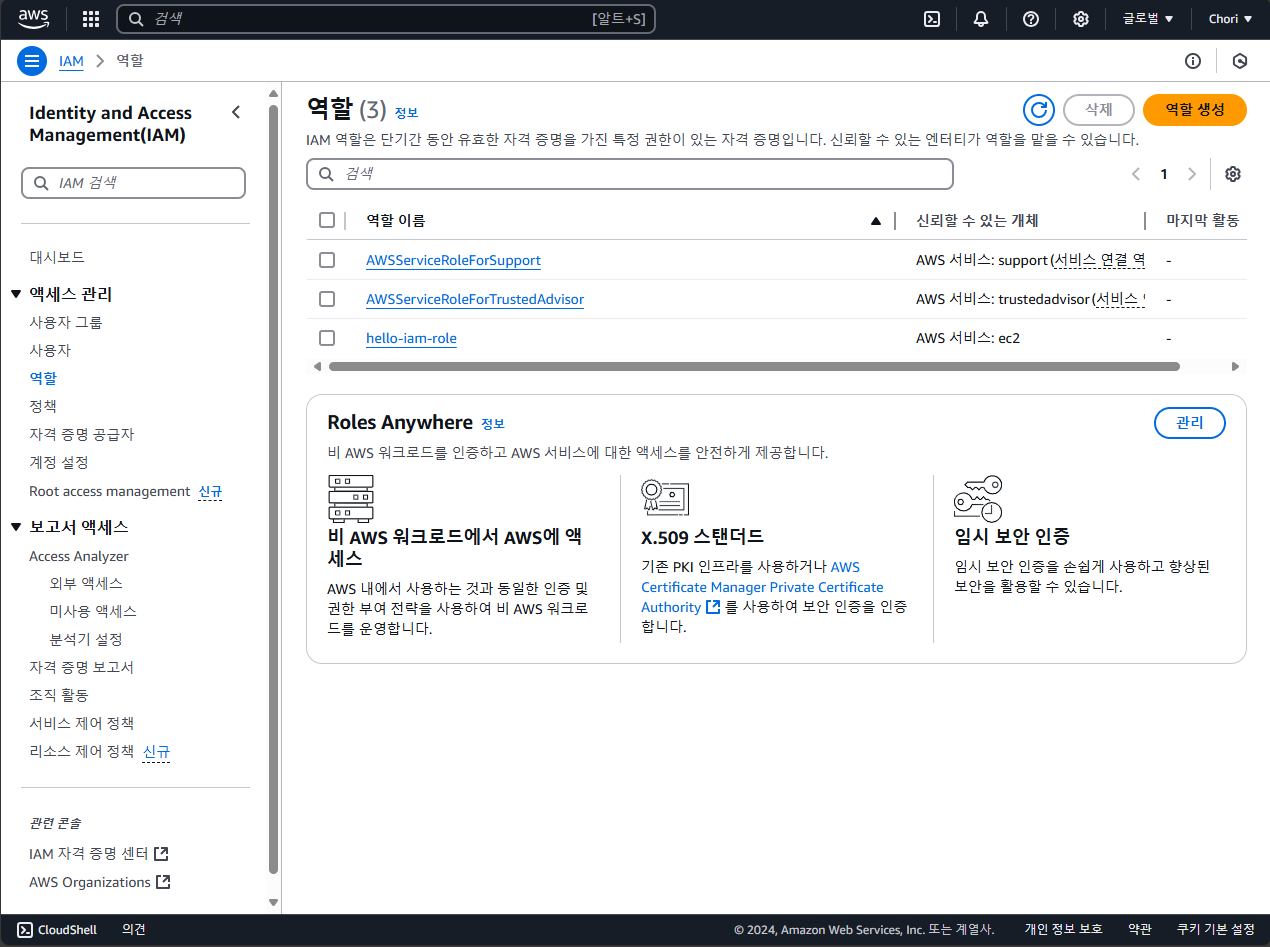Click the external link icon beside IAM 자격 증명 센터
The height and width of the screenshot is (947, 1270).
[x=161, y=854]
